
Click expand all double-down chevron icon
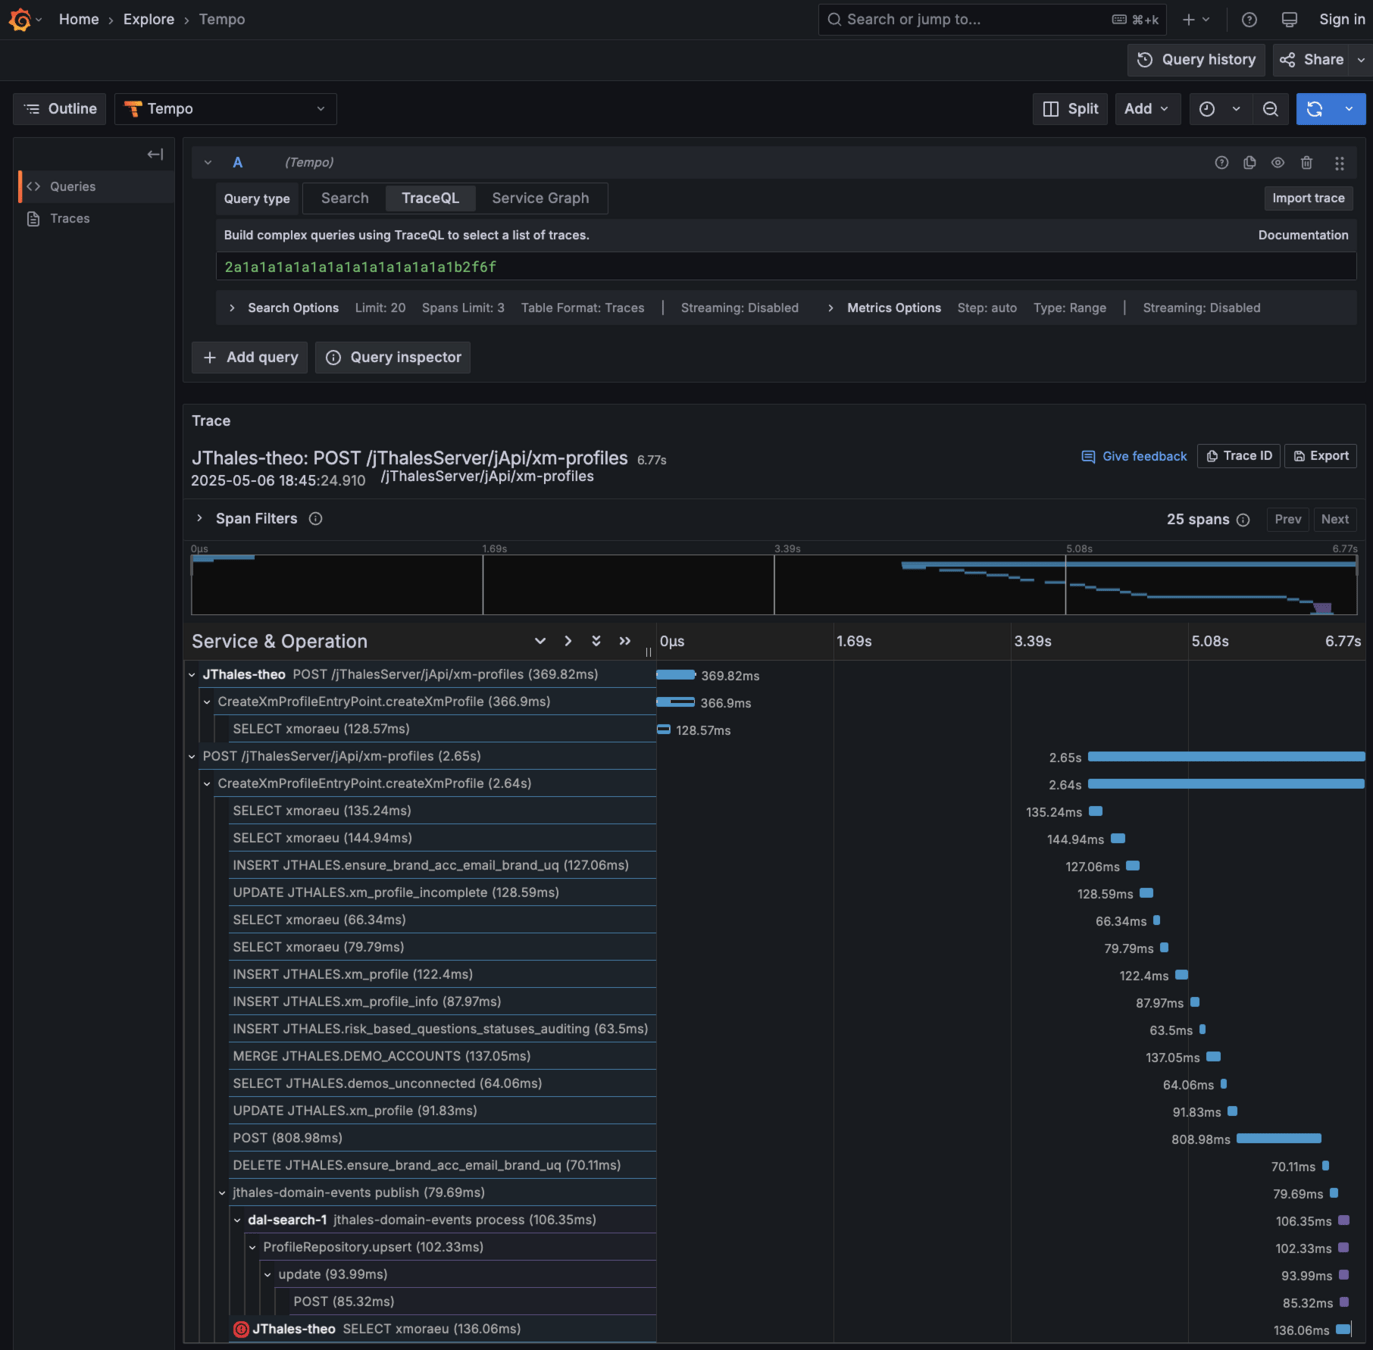click(596, 641)
